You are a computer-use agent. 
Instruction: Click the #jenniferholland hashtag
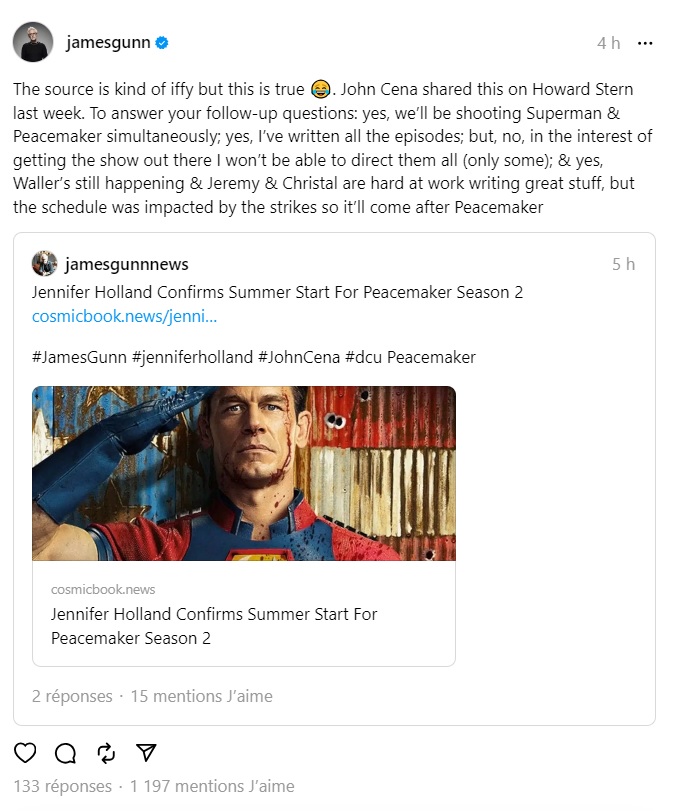(192, 357)
